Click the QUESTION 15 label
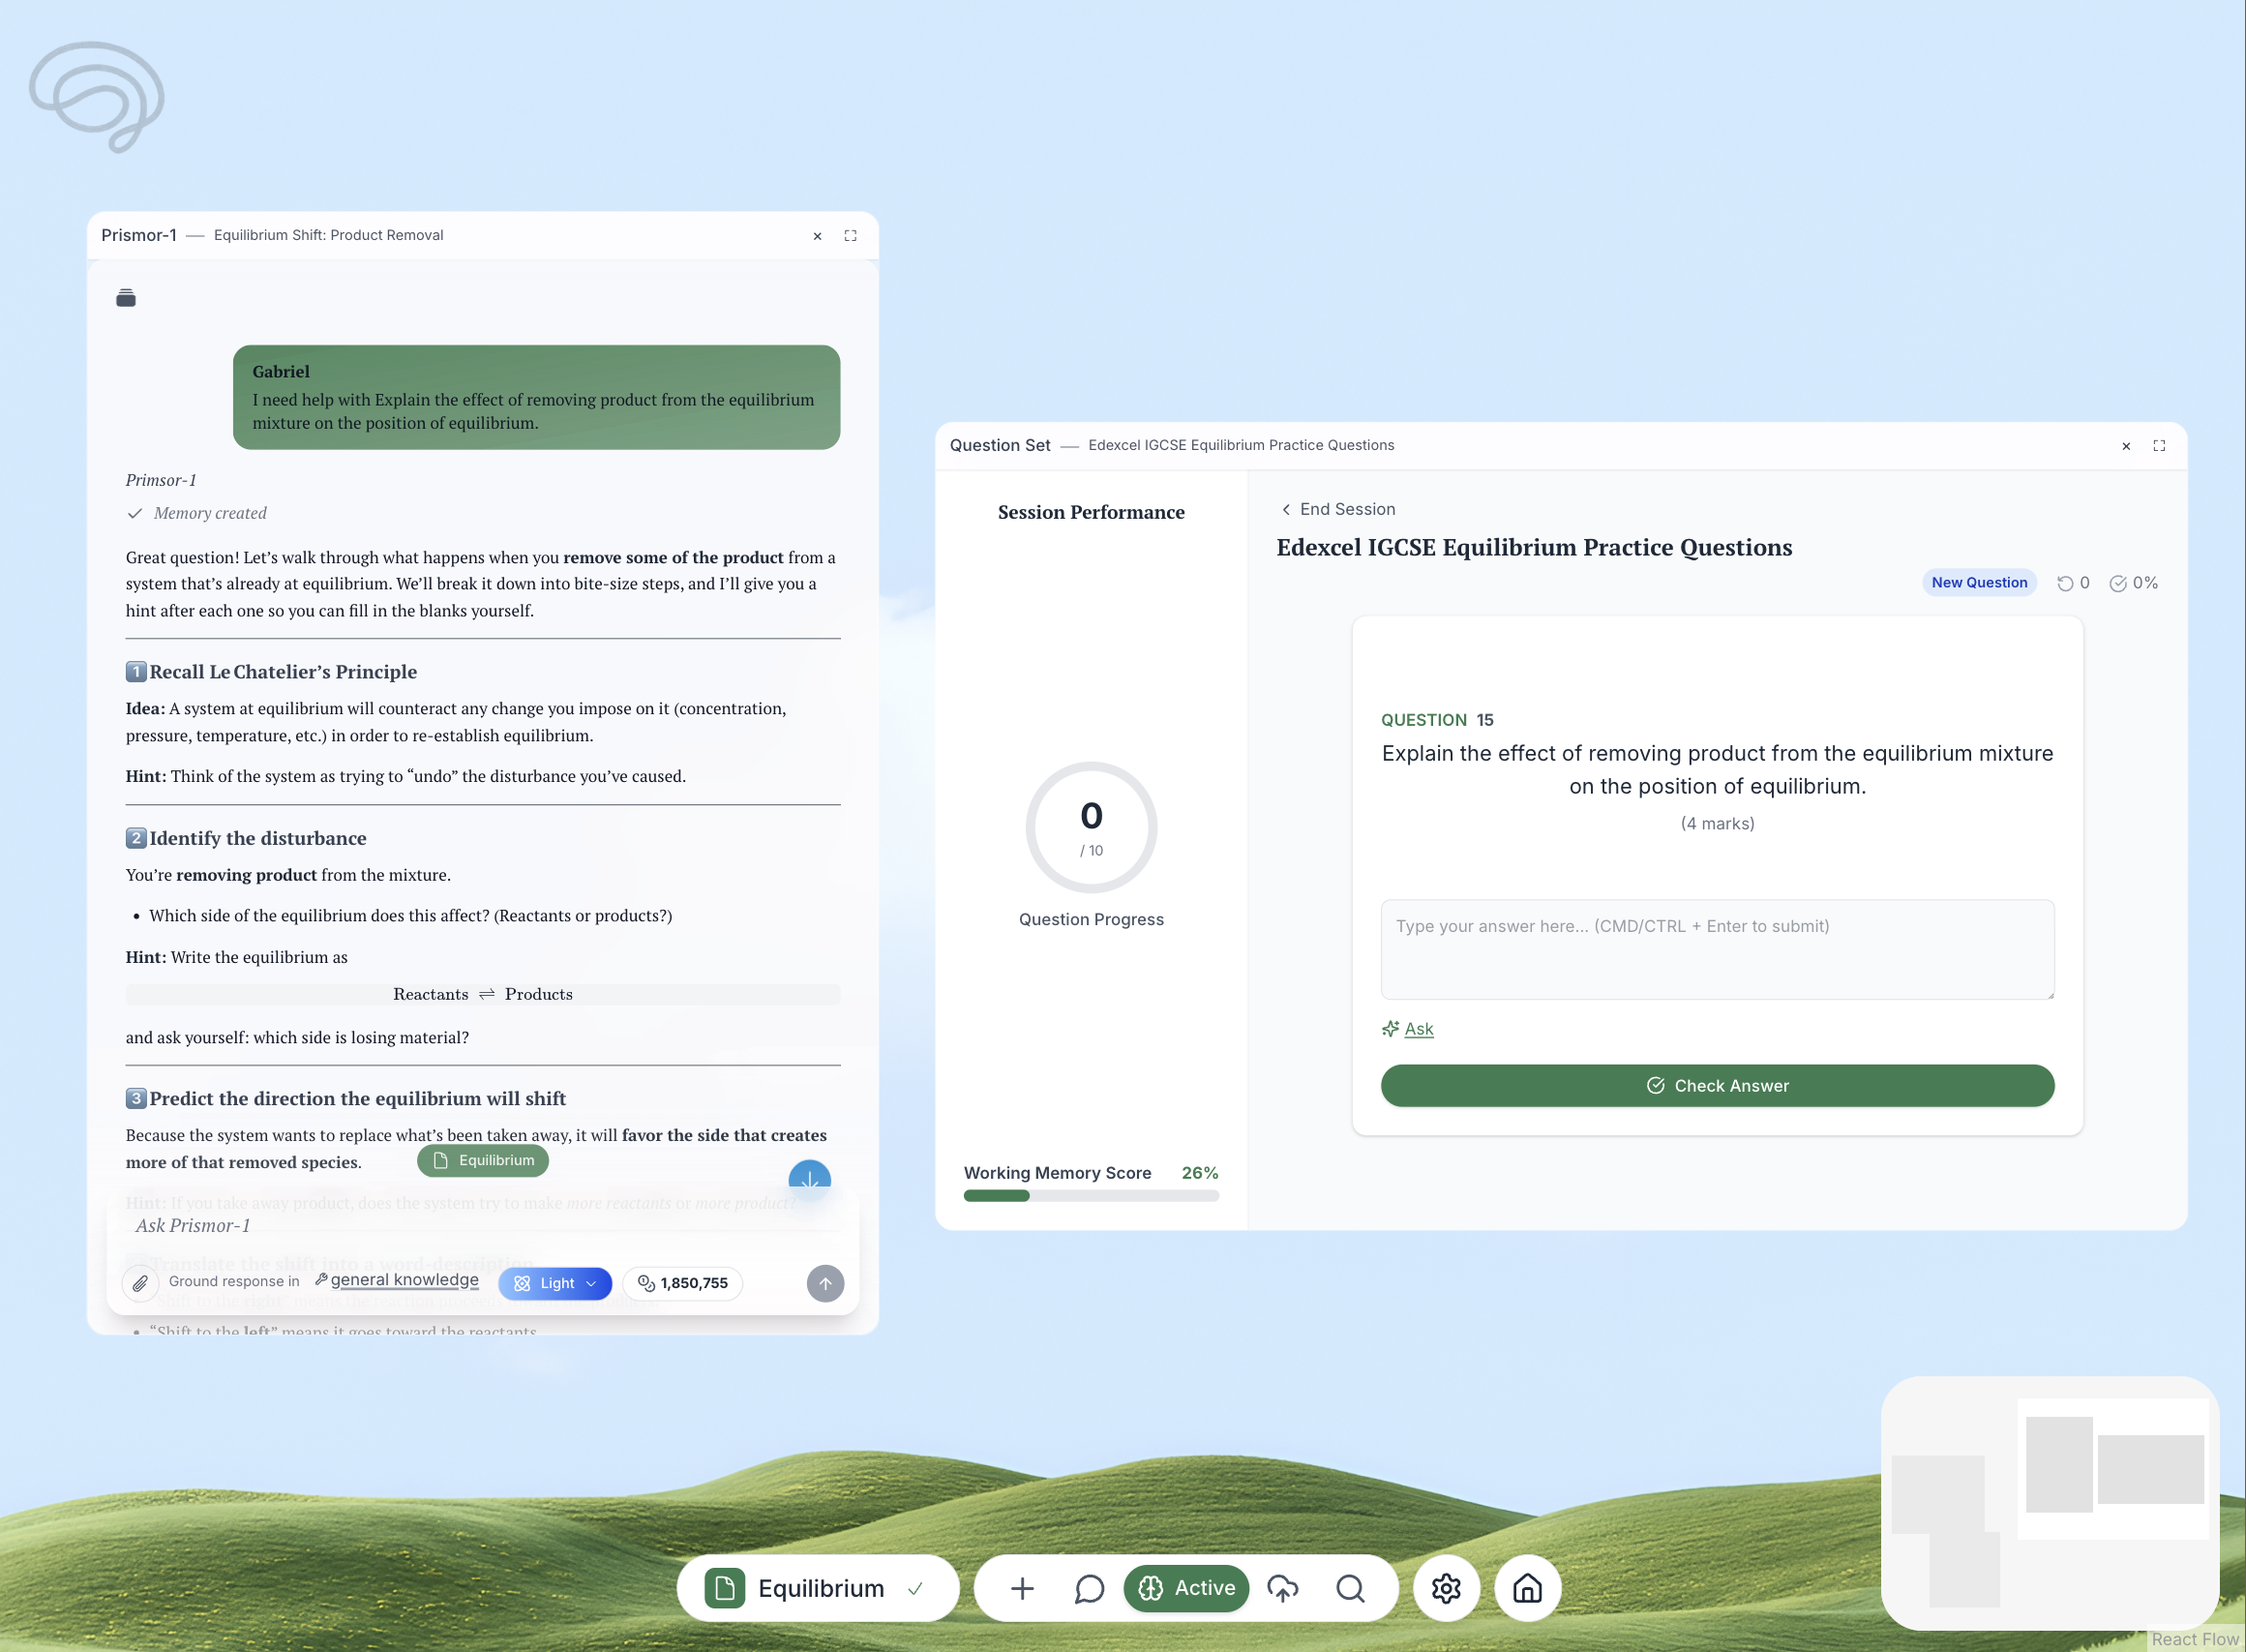 [x=1437, y=720]
